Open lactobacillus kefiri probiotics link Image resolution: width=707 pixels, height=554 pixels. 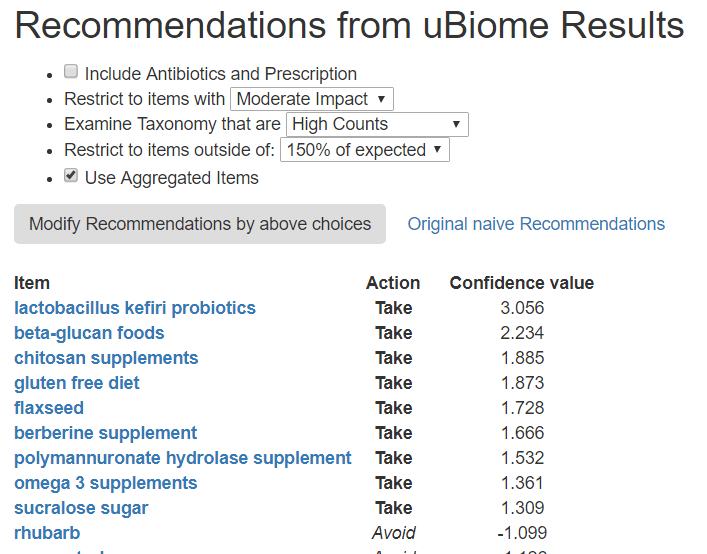click(135, 308)
